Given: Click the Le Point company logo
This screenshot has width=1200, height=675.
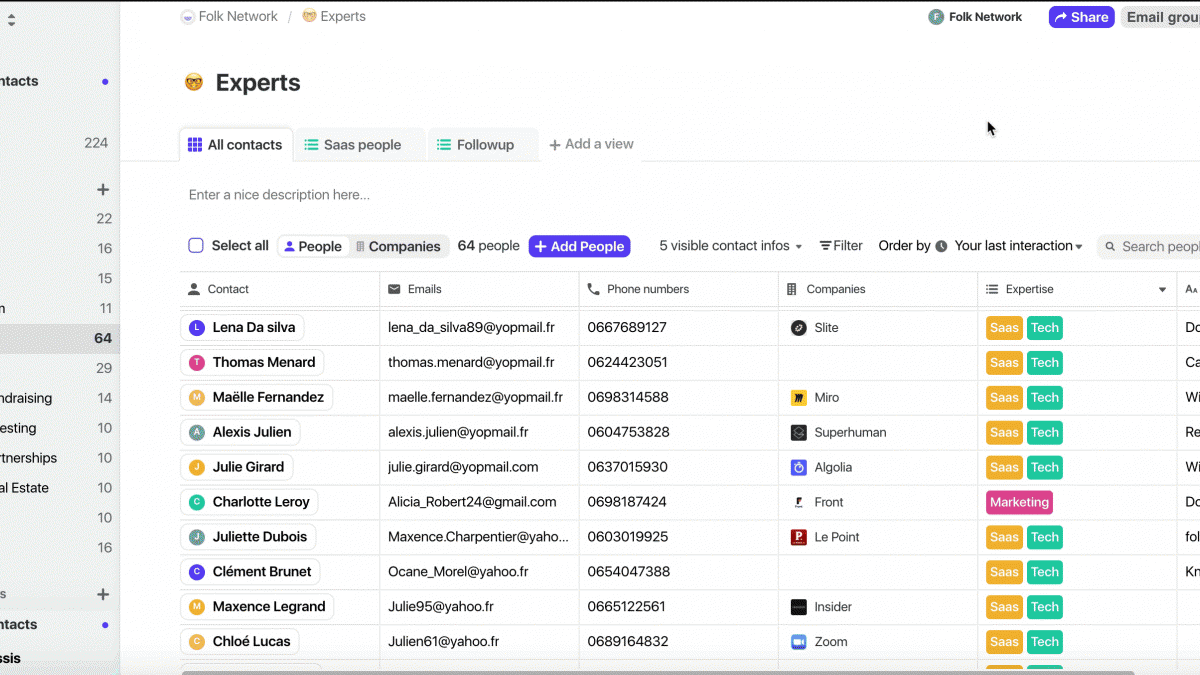Looking at the screenshot, I should click(798, 537).
